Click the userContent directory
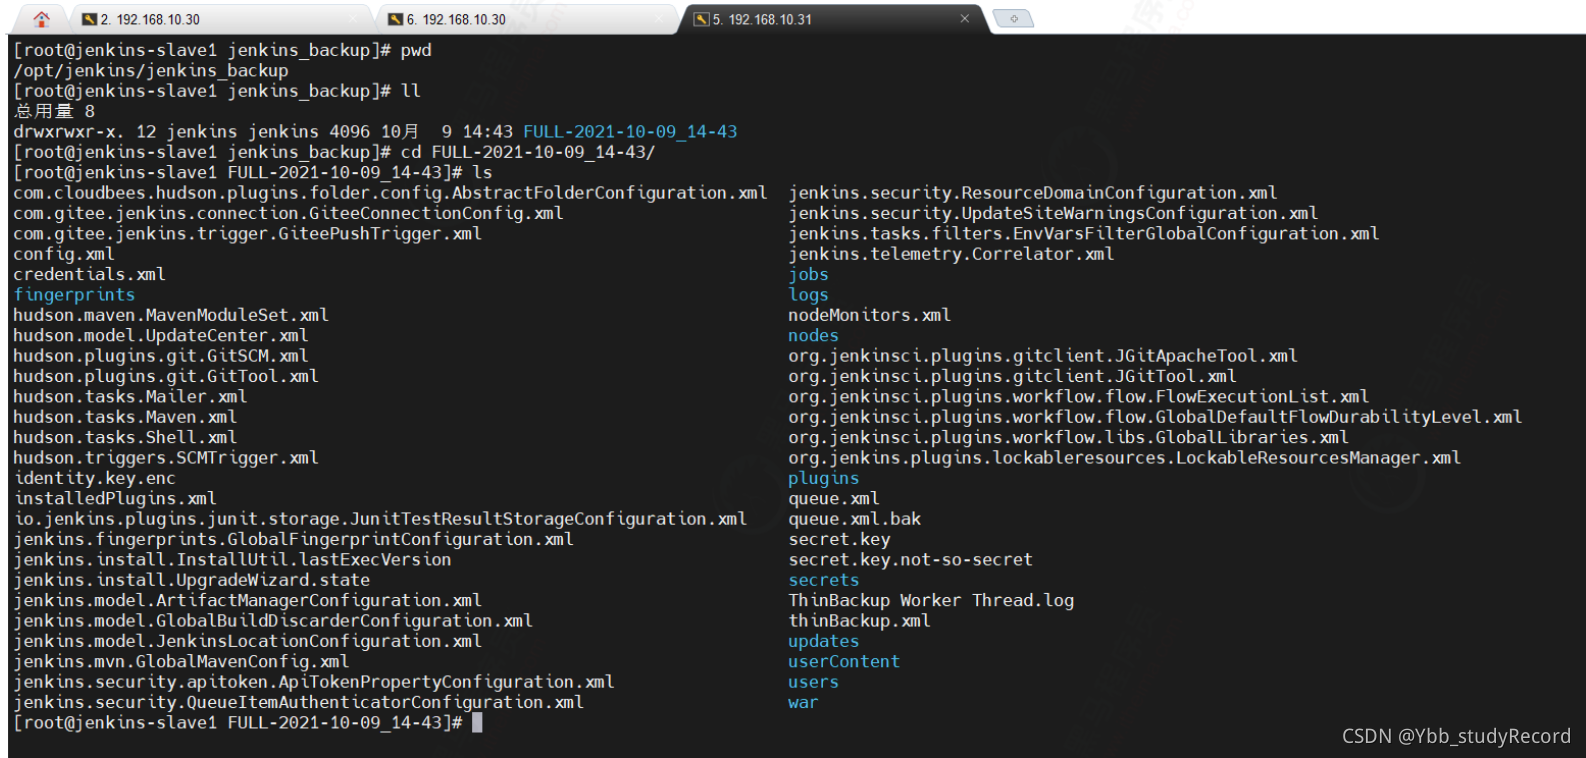Viewport: 1586px width, 758px height. tap(844, 661)
